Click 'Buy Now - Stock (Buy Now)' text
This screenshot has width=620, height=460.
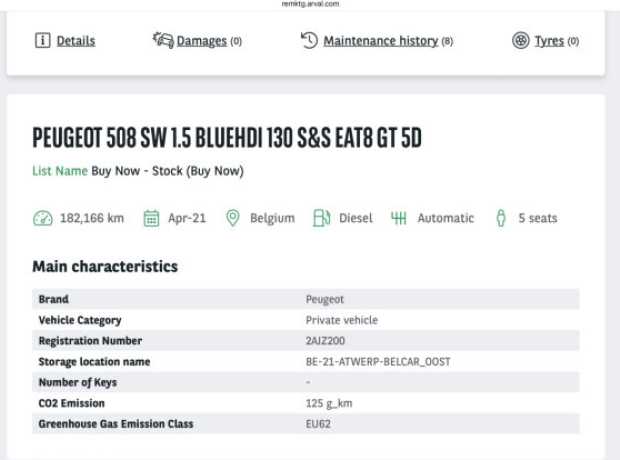point(167,171)
